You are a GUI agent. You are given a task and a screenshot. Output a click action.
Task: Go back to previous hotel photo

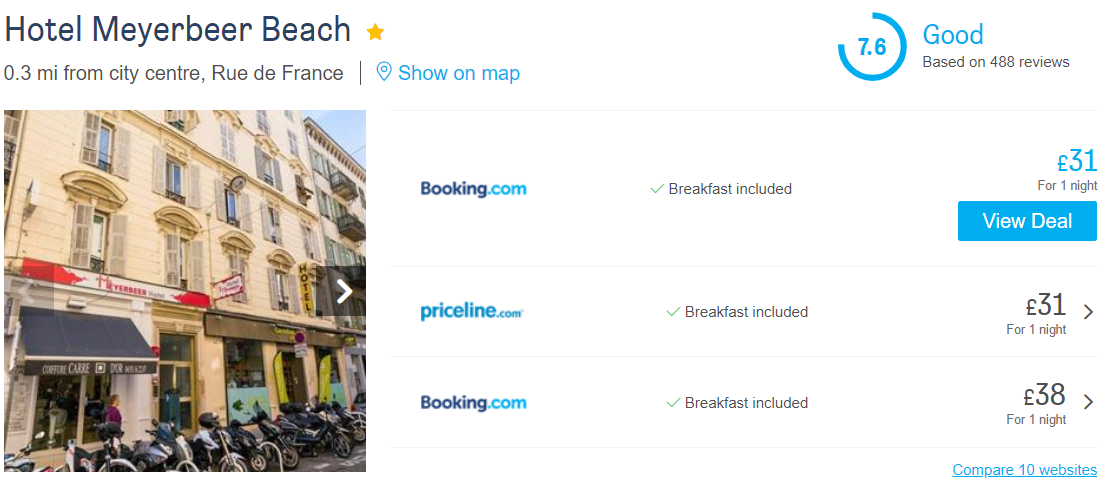coord(26,291)
